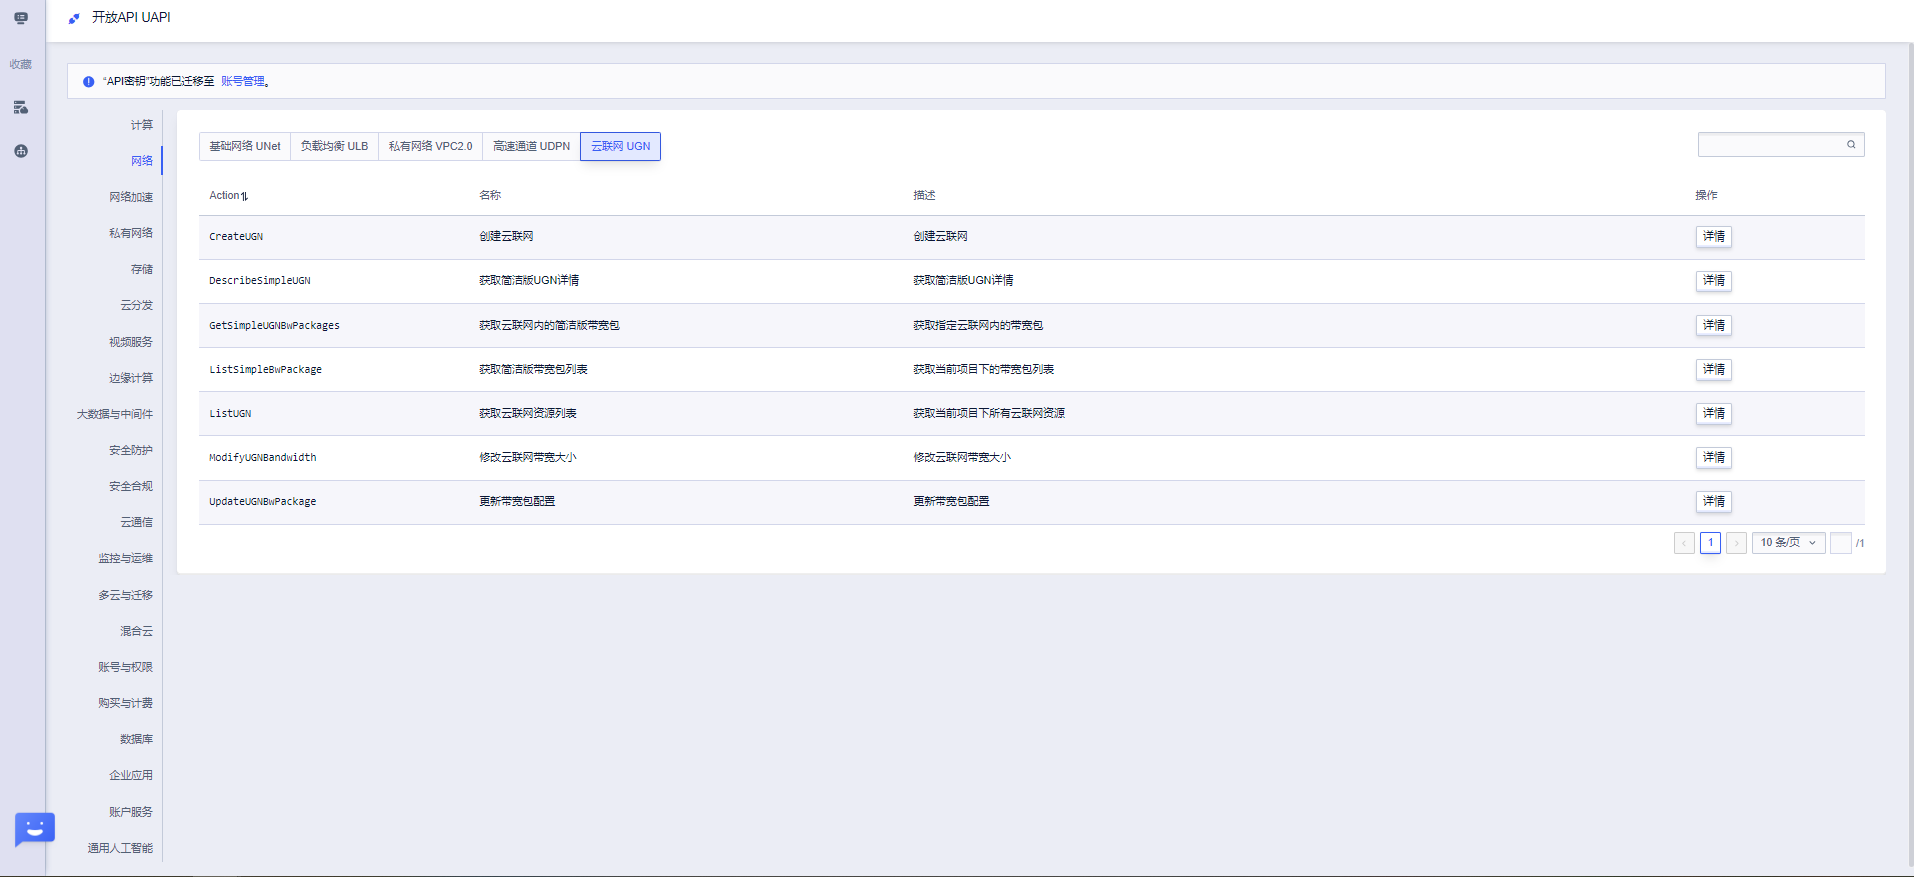Click the CreateUGN action name
The height and width of the screenshot is (877, 1914).
[x=236, y=237]
